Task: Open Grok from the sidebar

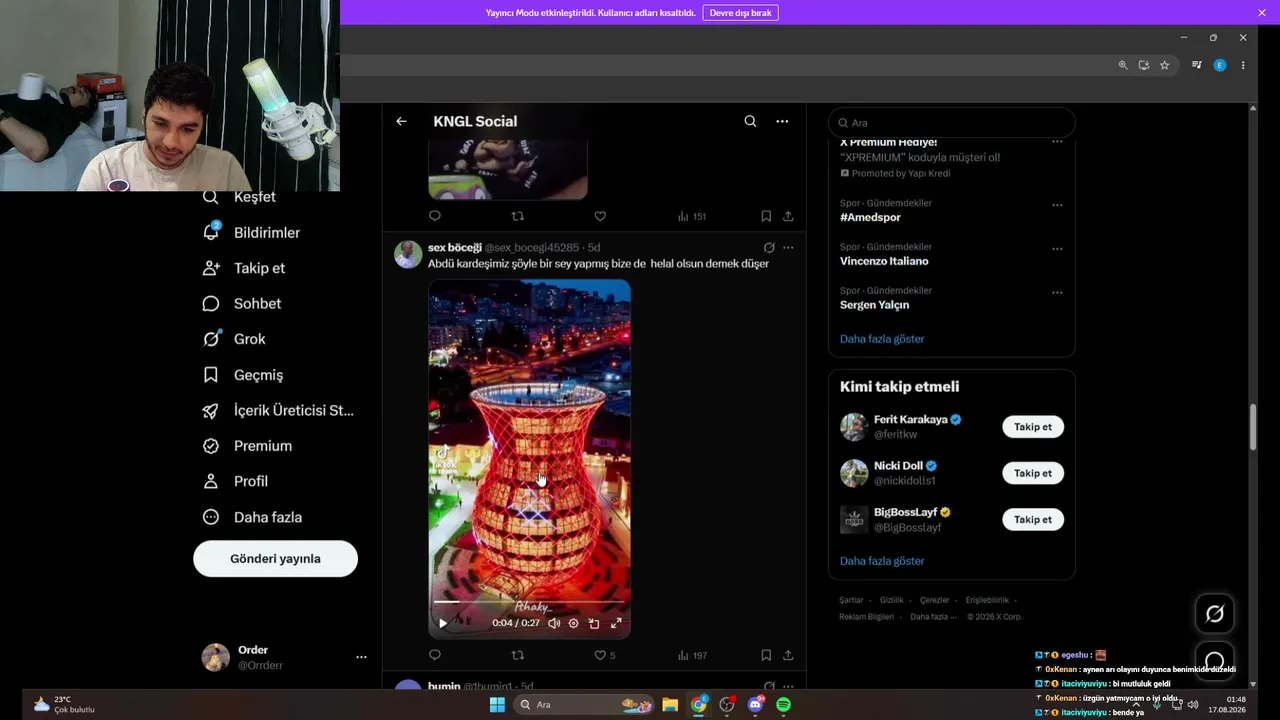Action: click(234, 339)
